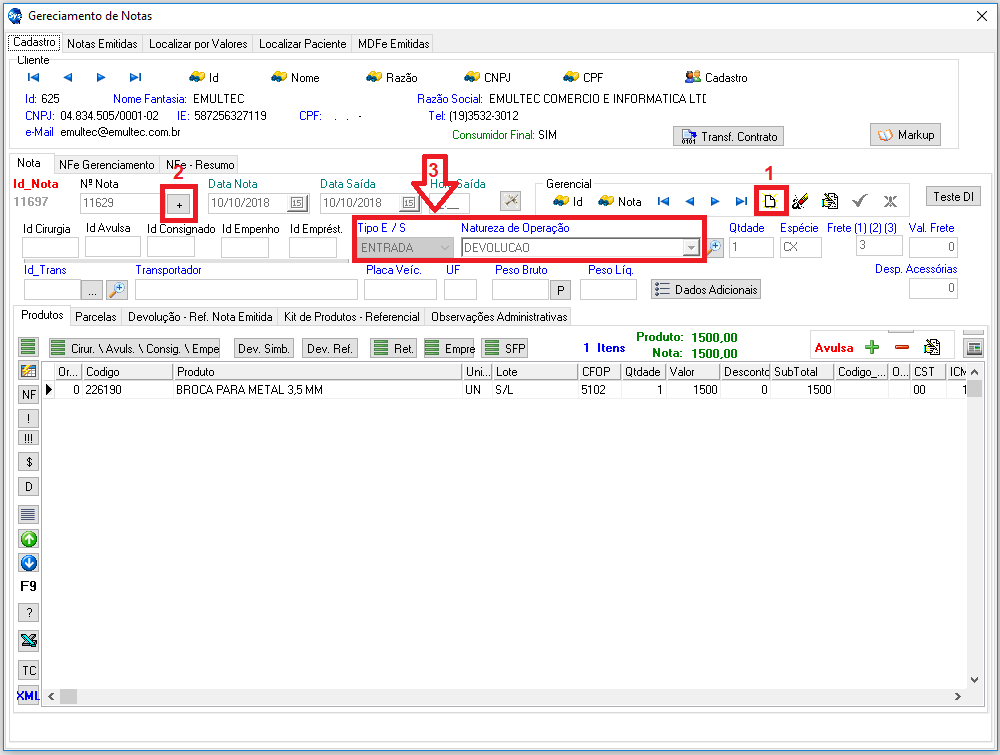Open the Parcelas tab
1000x755 pixels.
pyautogui.click(x=97, y=317)
